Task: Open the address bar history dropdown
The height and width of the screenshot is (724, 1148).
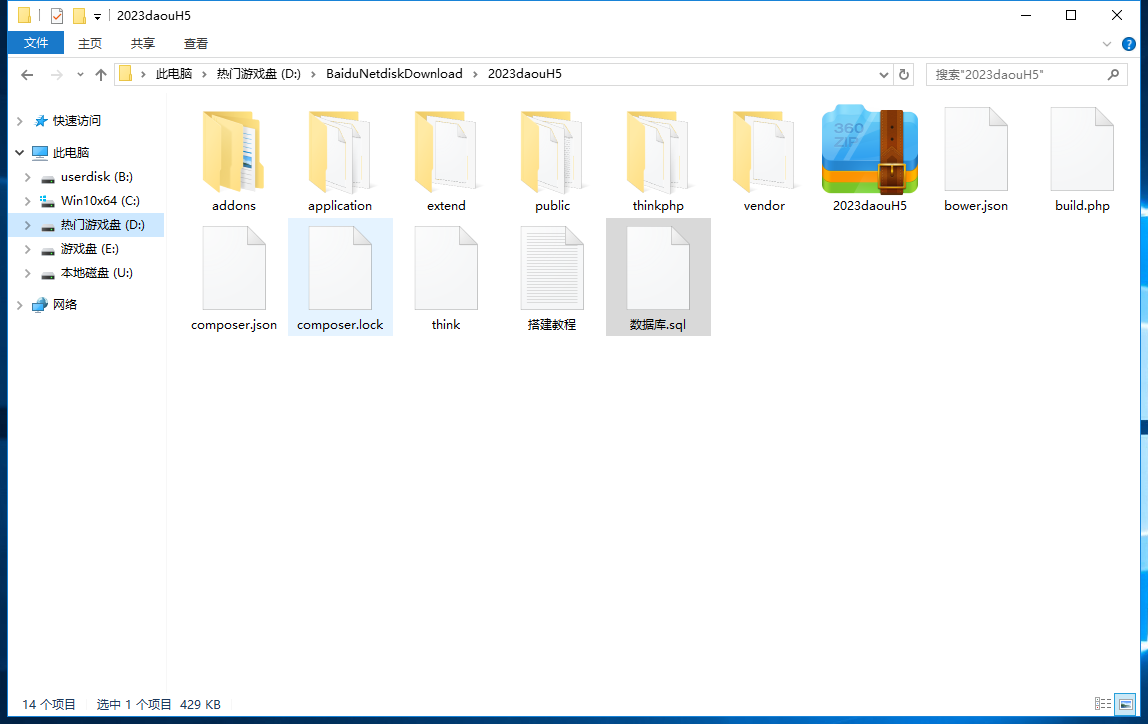Action: (884, 74)
